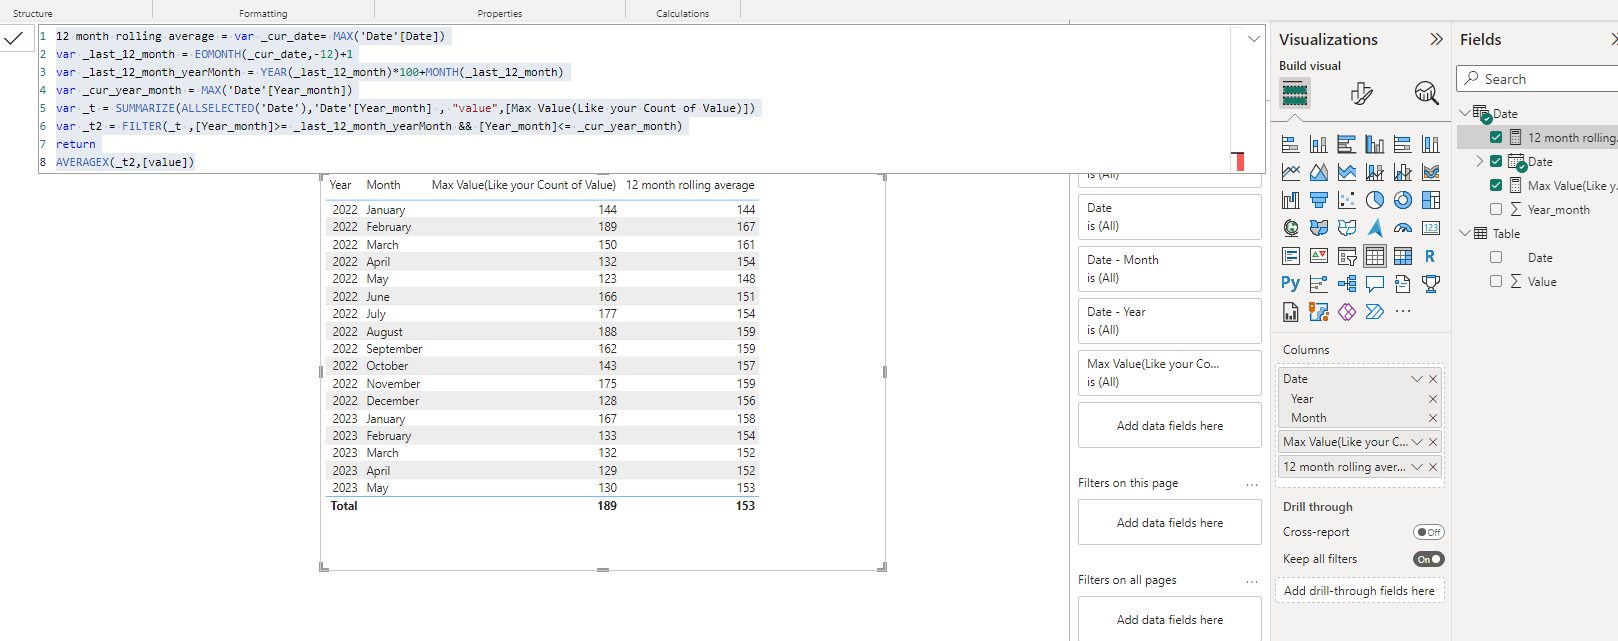The image size is (1618, 641).
Task: Select the table visual
Action: (1375, 257)
